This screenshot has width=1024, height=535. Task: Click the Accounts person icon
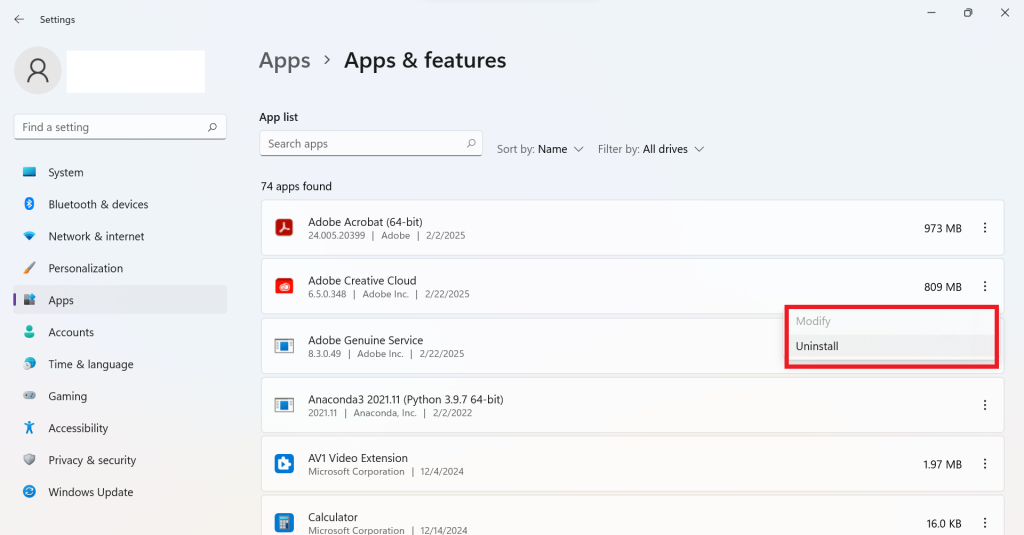point(29,332)
